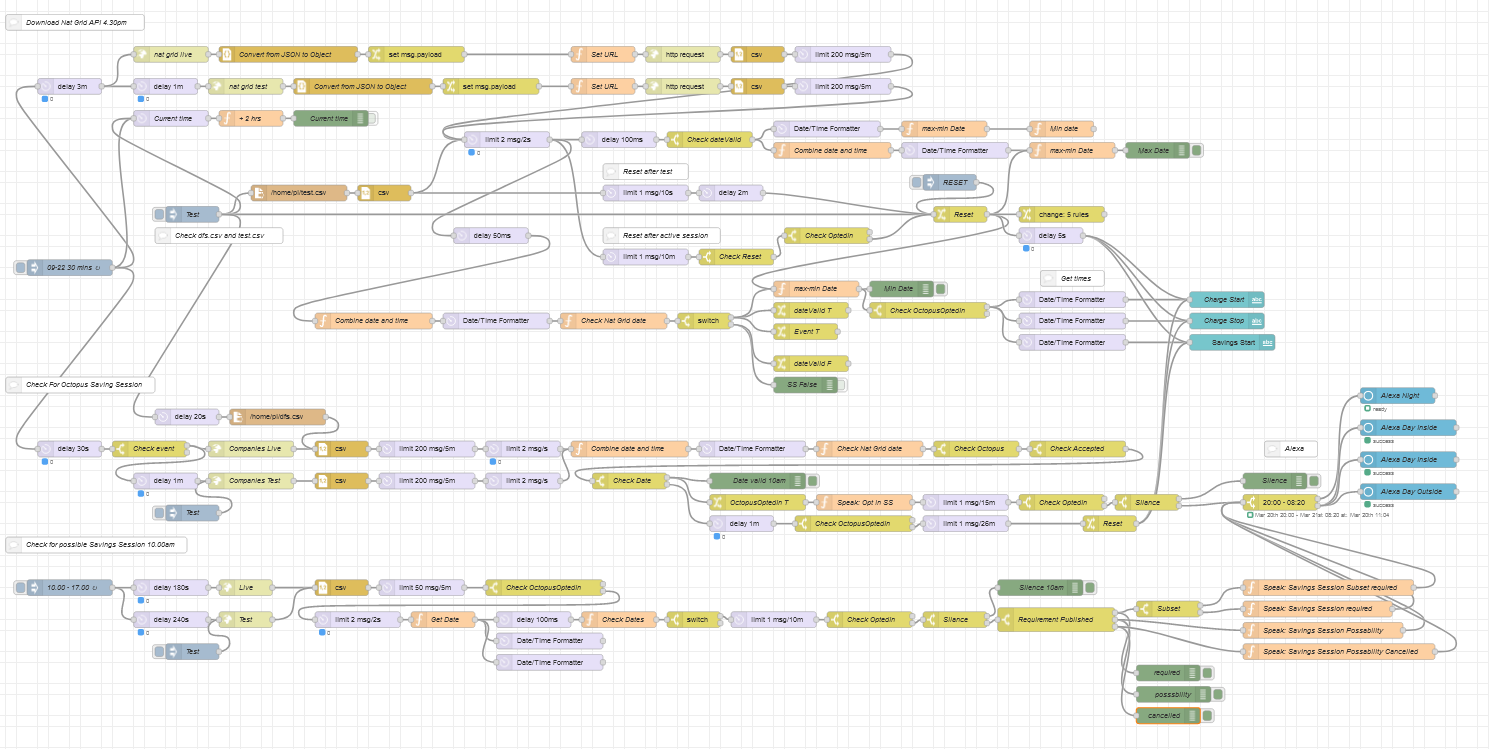The height and width of the screenshot is (749, 1489).
Task: Click the JSON icon on Convert from JSON to Object
Action: click(x=226, y=54)
